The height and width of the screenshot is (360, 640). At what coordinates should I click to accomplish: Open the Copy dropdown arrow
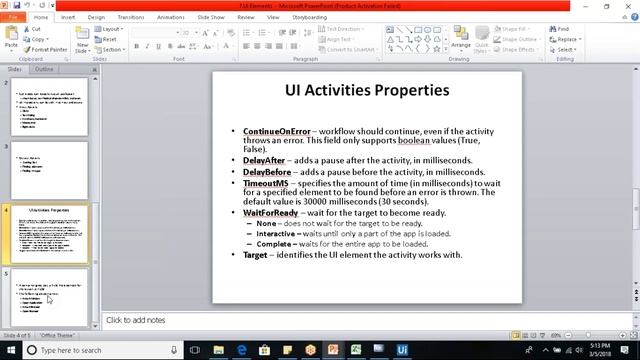[47, 39]
